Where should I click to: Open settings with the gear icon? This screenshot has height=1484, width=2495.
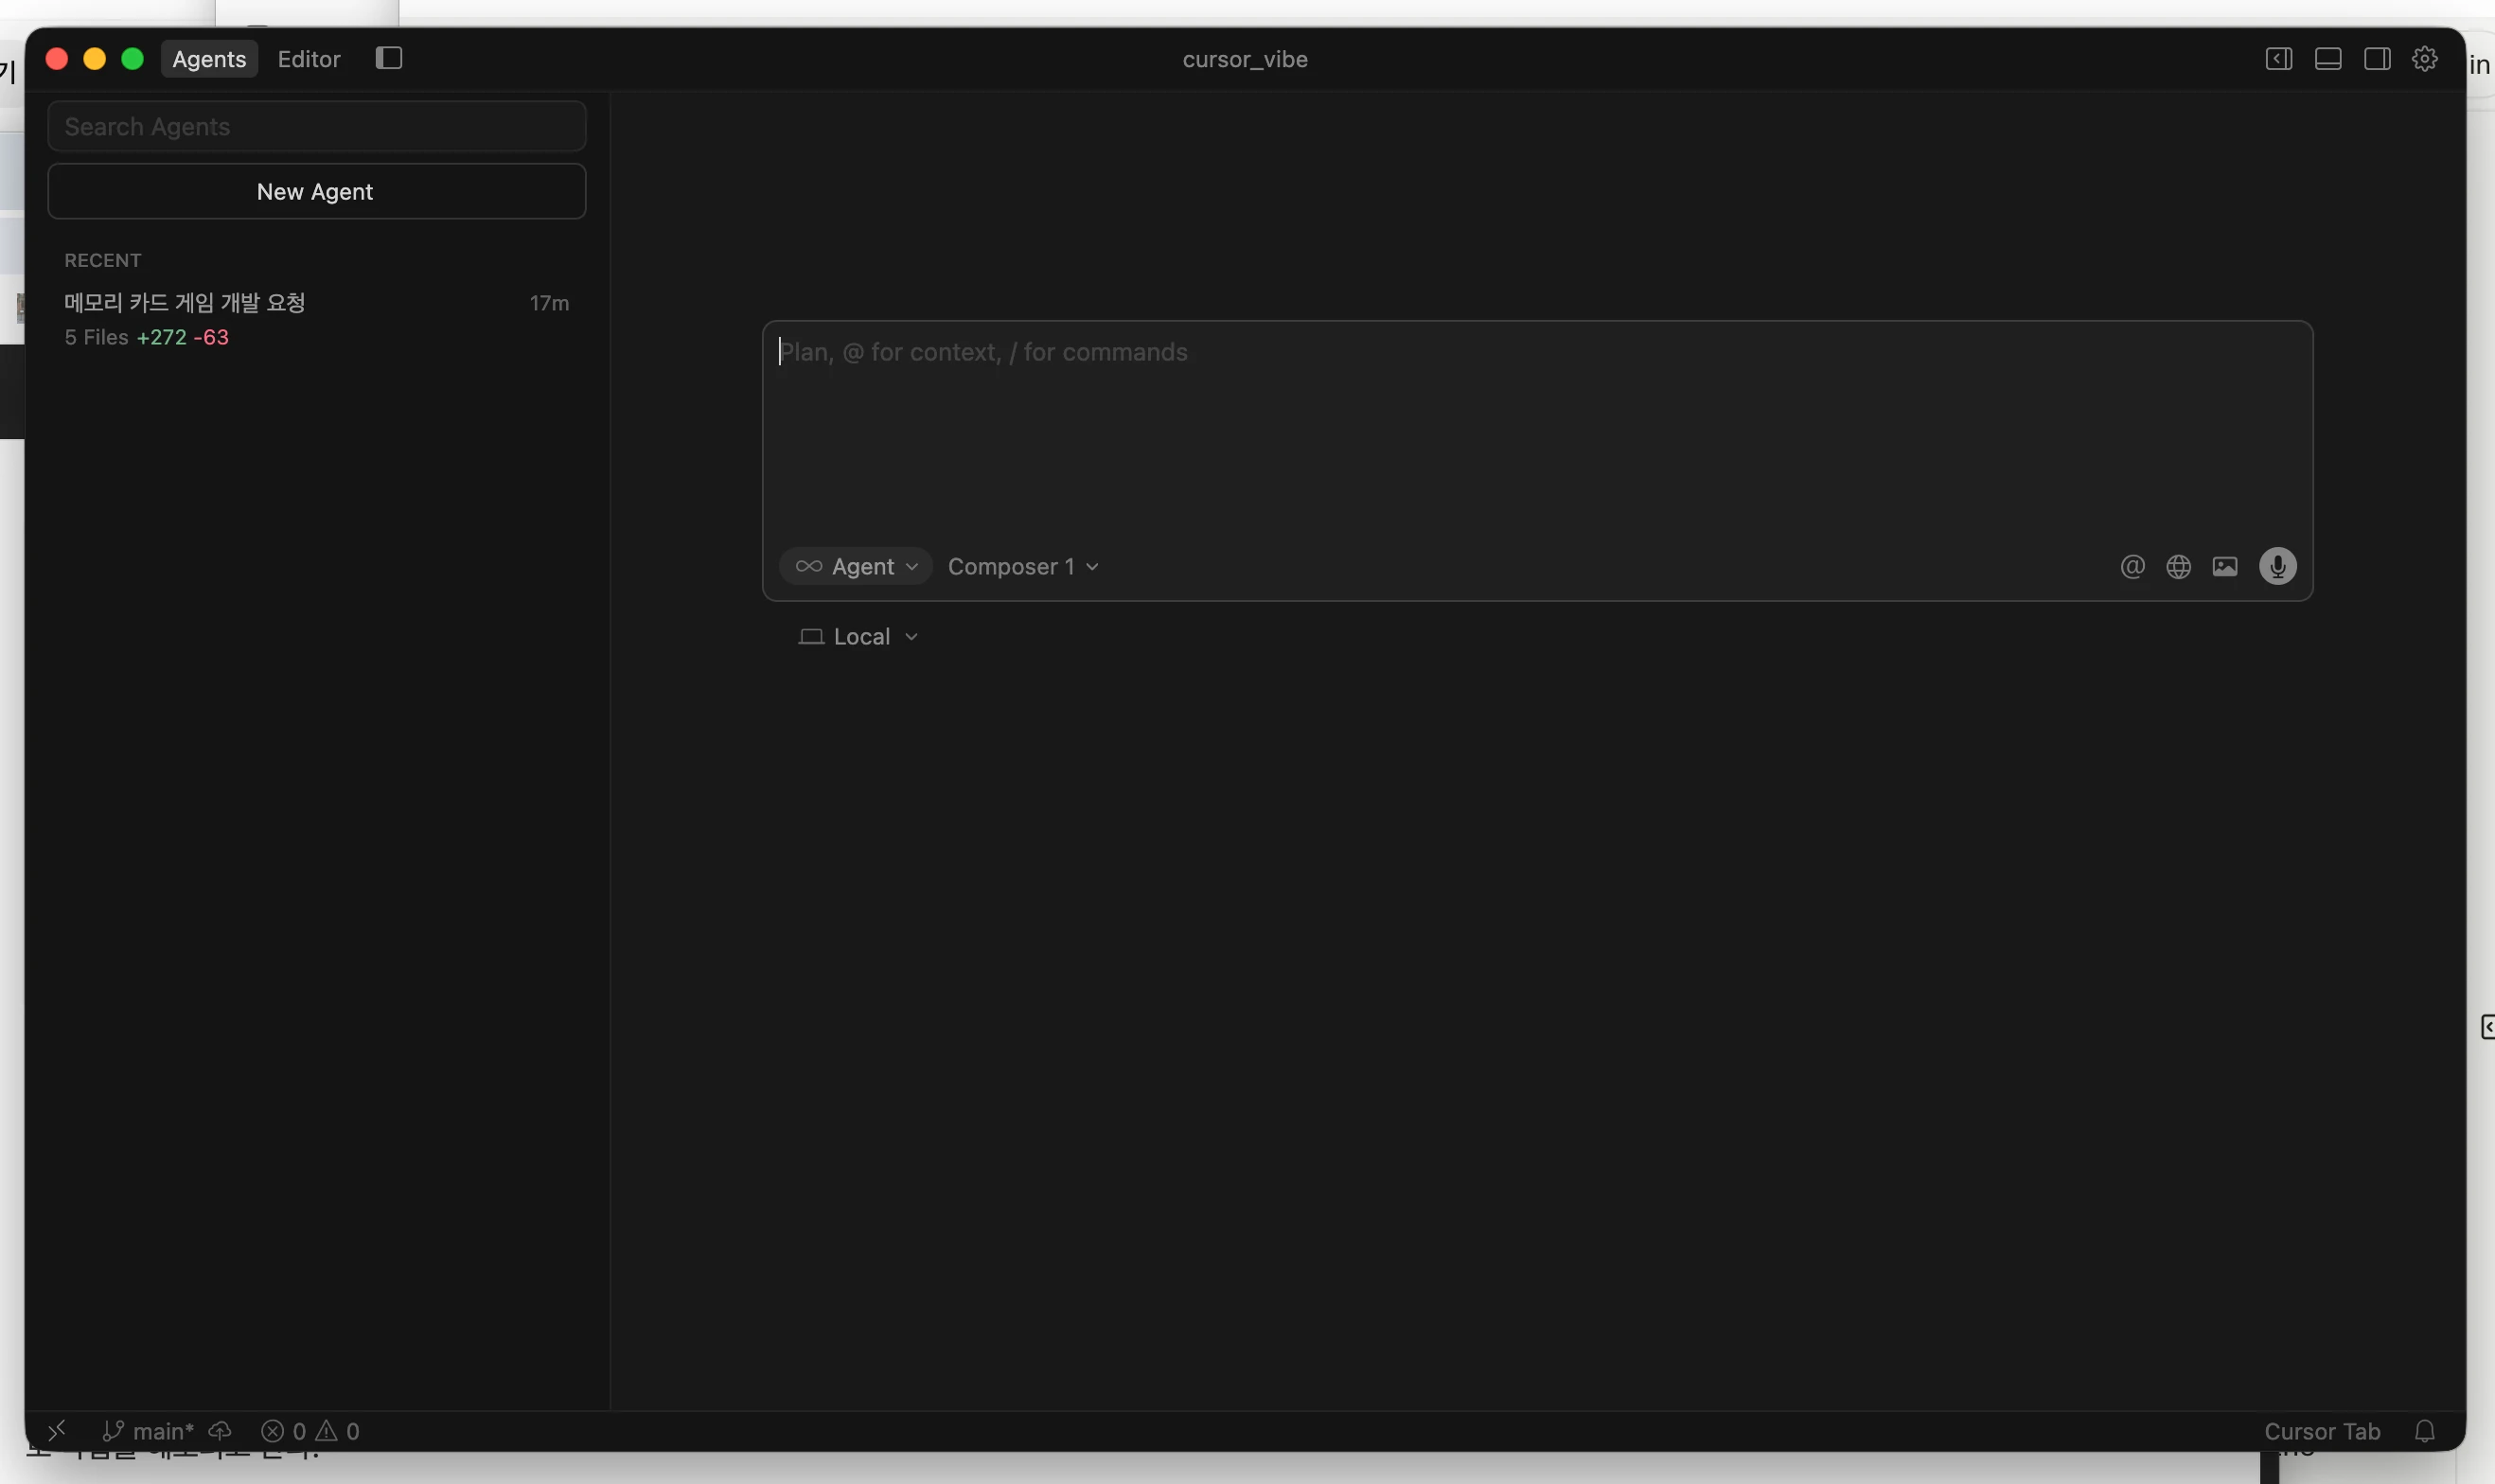coord(2424,59)
